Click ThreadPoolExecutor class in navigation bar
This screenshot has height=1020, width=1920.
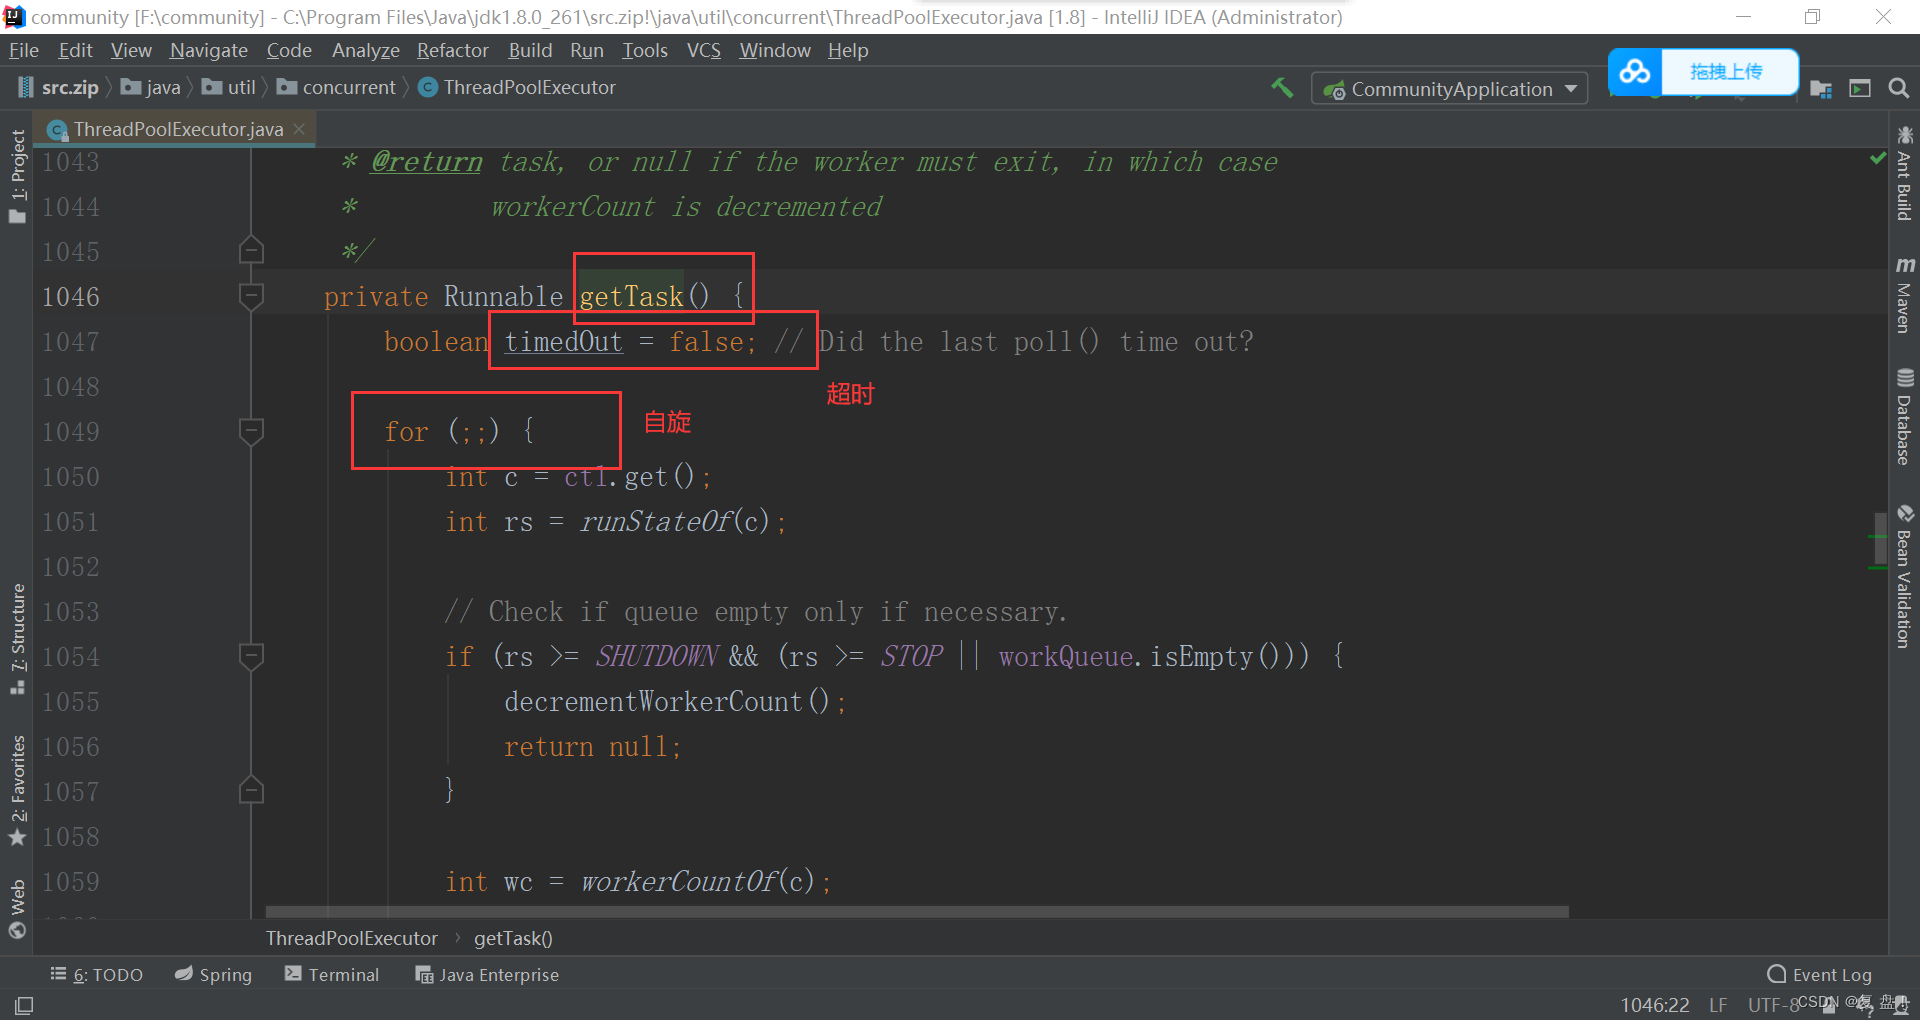click(517, 88)
